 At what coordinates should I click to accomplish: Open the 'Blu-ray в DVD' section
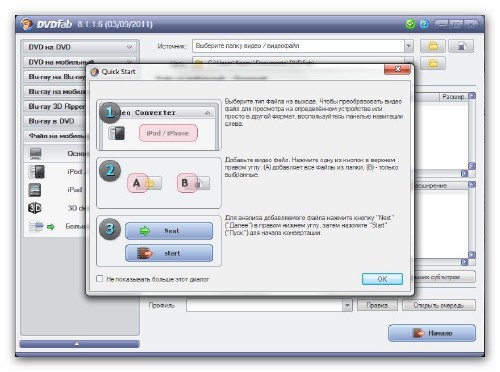click(55, 121)
